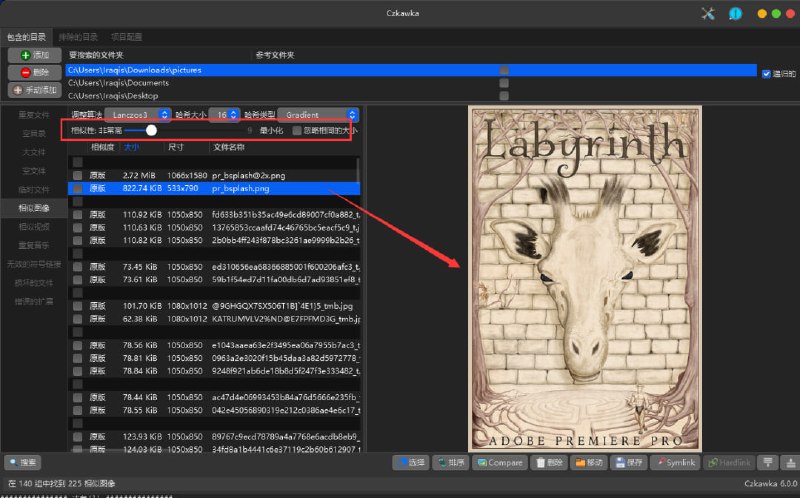Click the green 添加 add folder button
800x498 pixels.
[x=33, y=55]
